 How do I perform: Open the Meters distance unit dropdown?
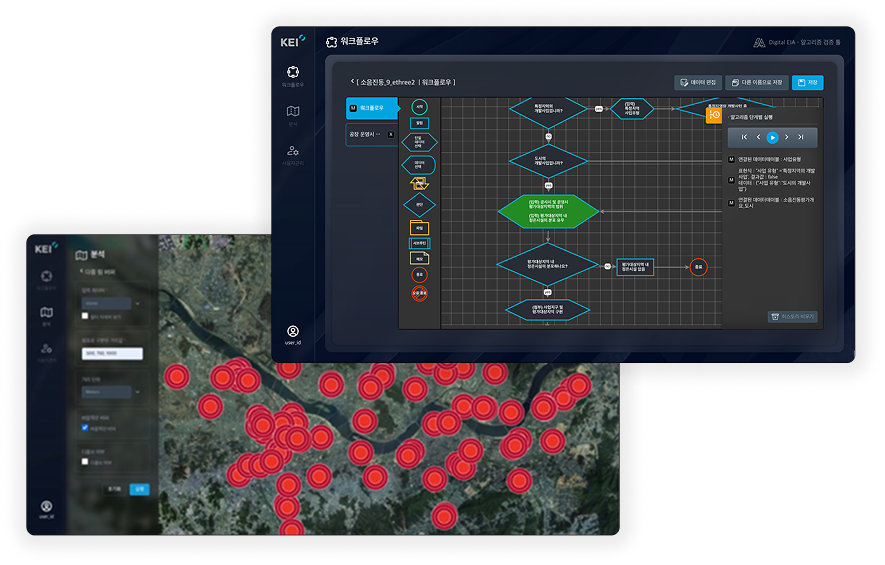[110, 392]
